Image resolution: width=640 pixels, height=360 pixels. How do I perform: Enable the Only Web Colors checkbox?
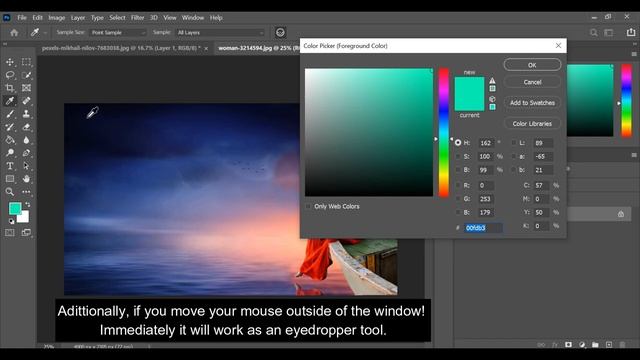[308, 207]
